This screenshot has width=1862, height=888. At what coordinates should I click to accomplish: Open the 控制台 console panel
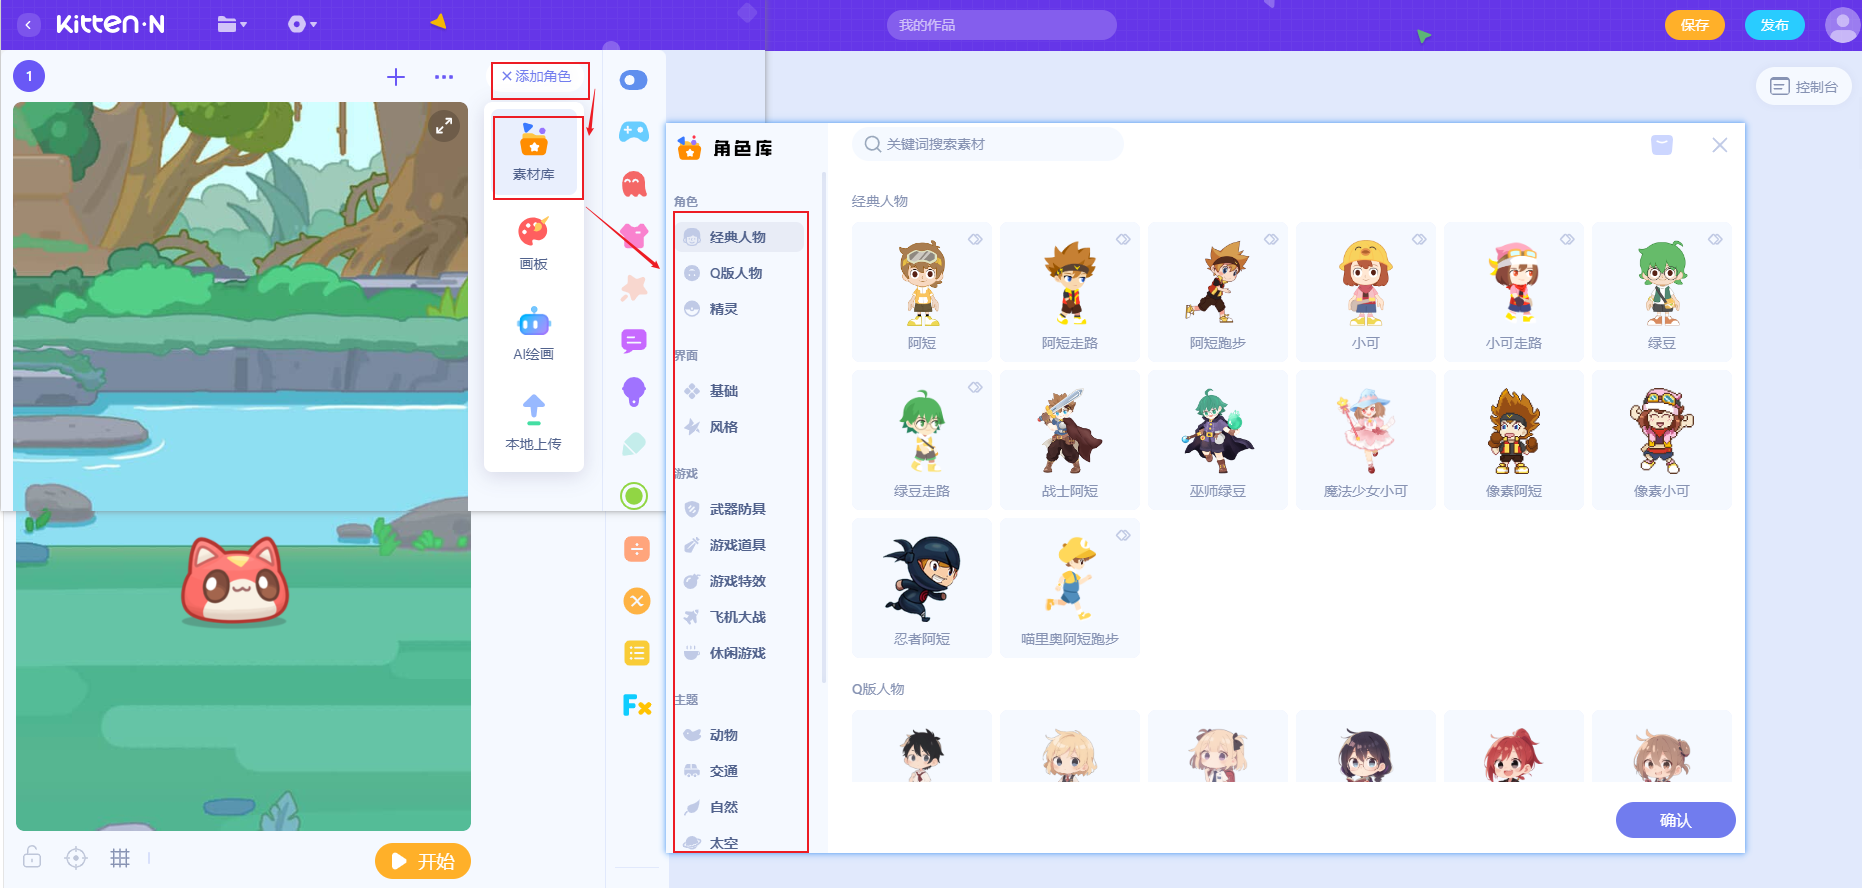[1804, 87]
